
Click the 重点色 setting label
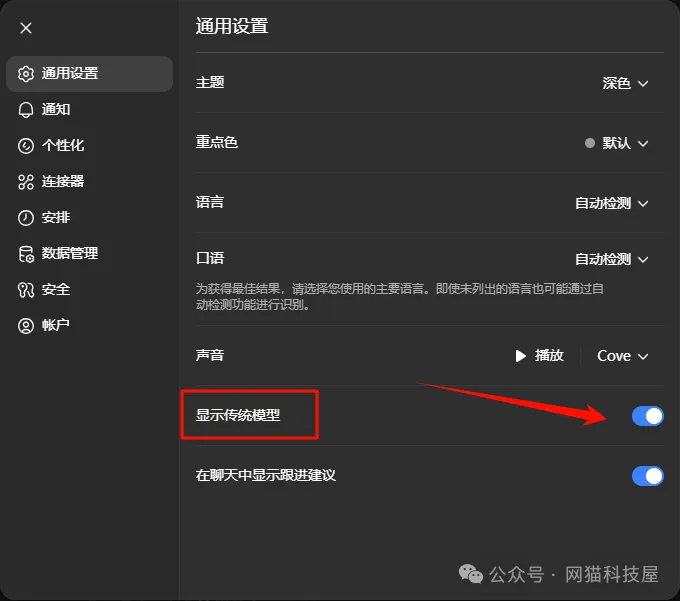coord(217,142)
